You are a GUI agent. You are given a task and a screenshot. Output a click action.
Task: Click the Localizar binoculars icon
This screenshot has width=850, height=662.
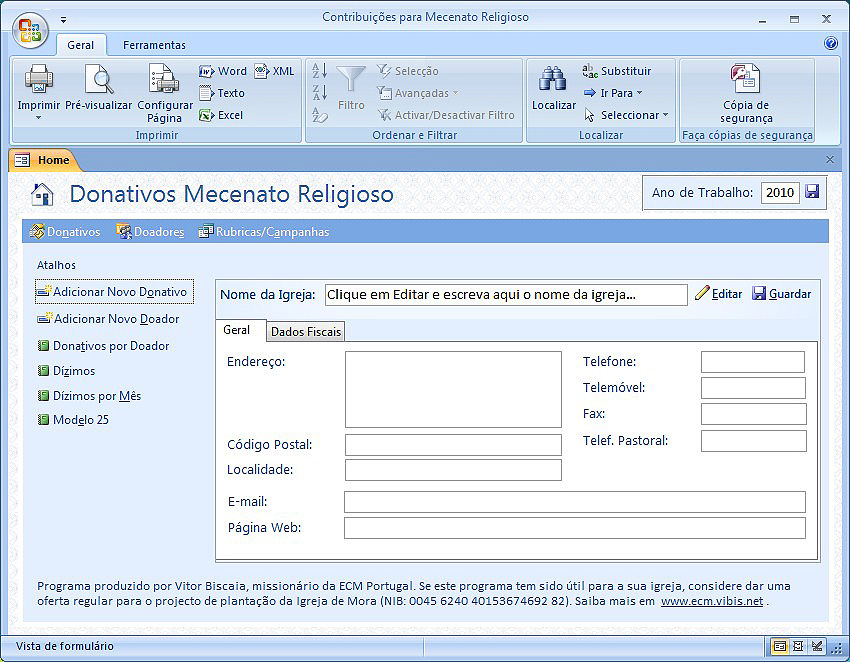coord(552,79)
